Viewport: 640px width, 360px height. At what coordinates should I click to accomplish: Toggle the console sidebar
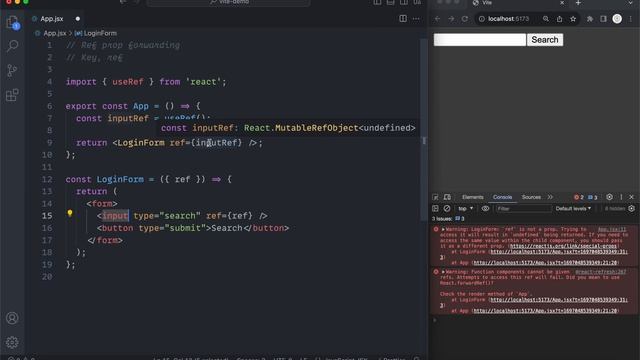[436, 209]
